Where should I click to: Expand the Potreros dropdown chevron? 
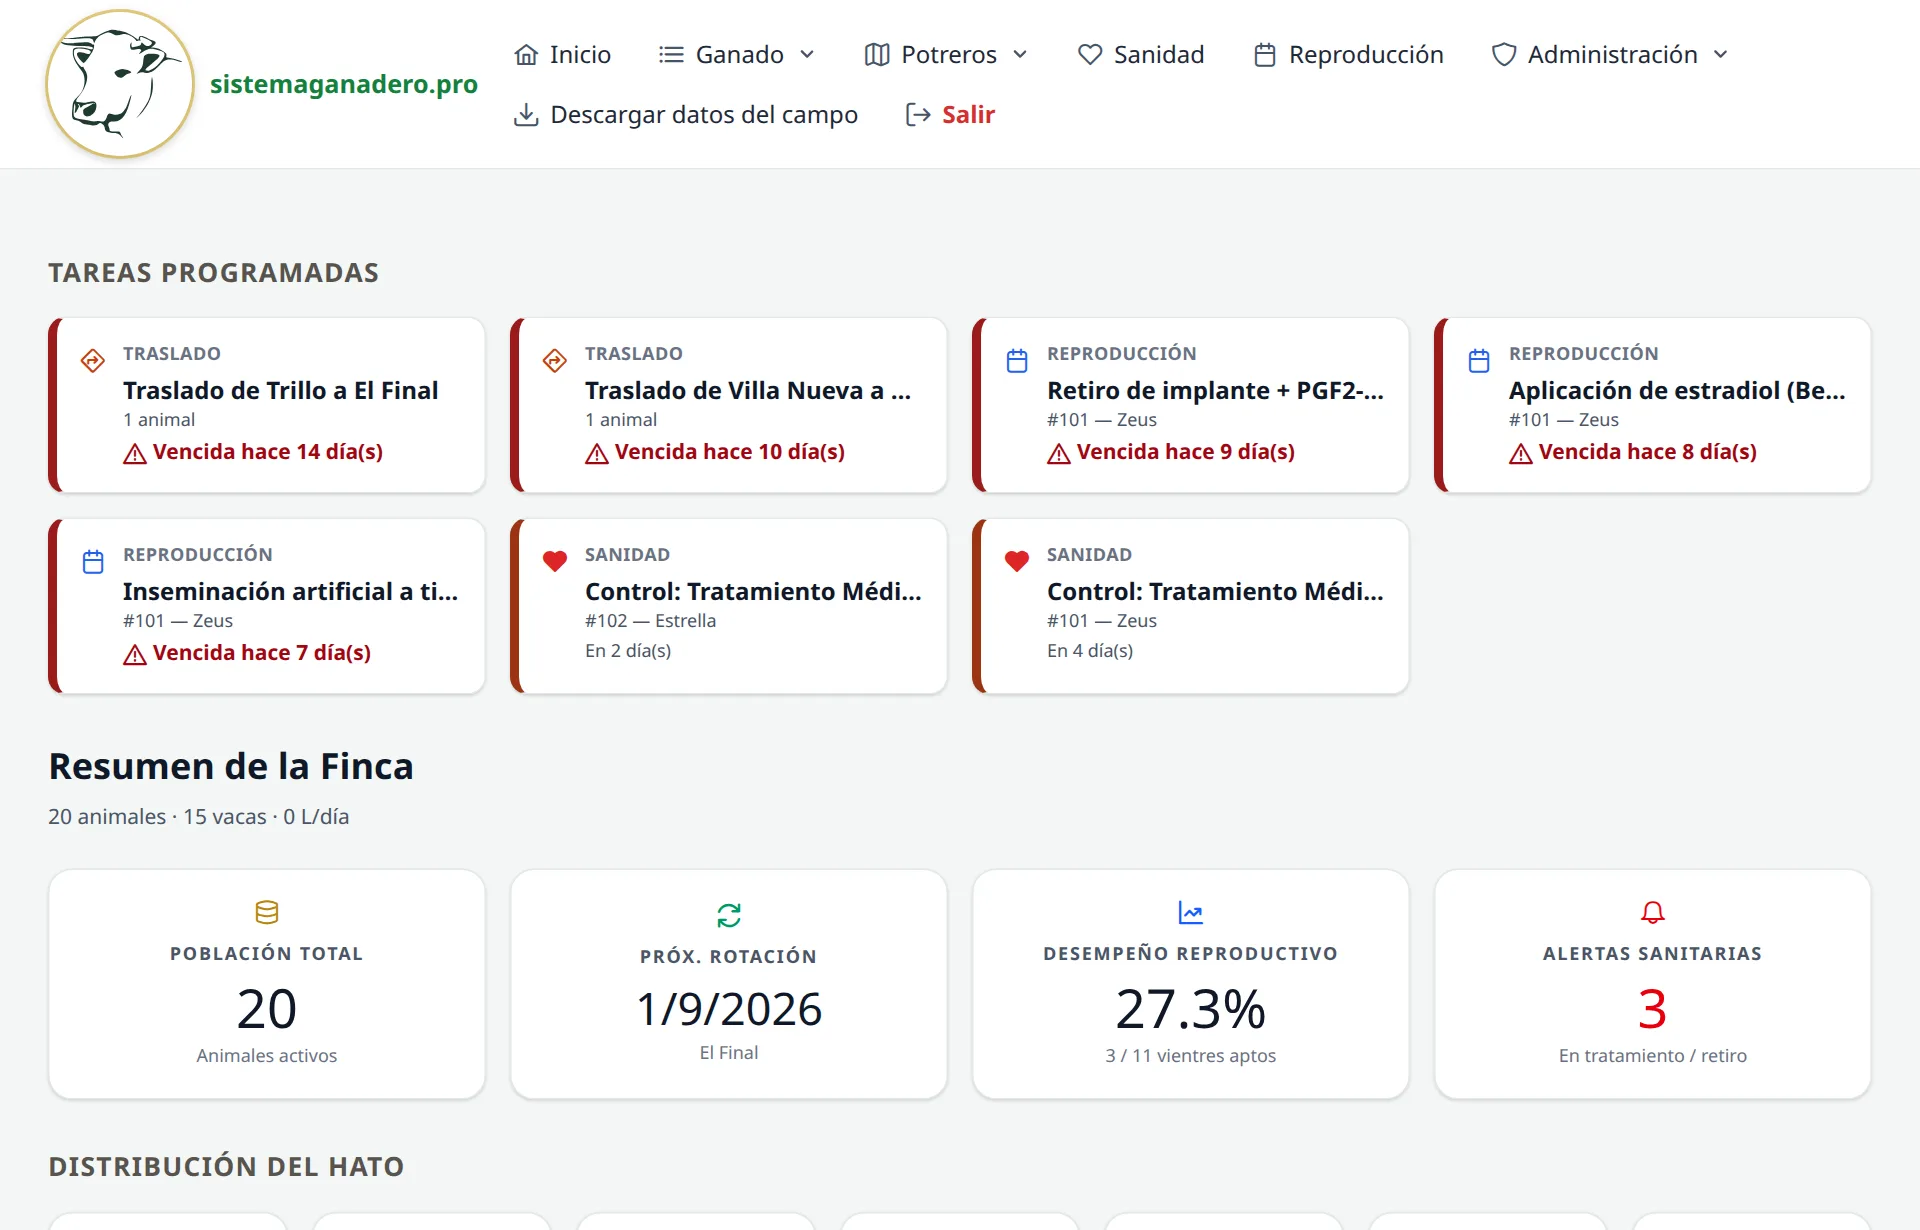[x=1020, y=55]
